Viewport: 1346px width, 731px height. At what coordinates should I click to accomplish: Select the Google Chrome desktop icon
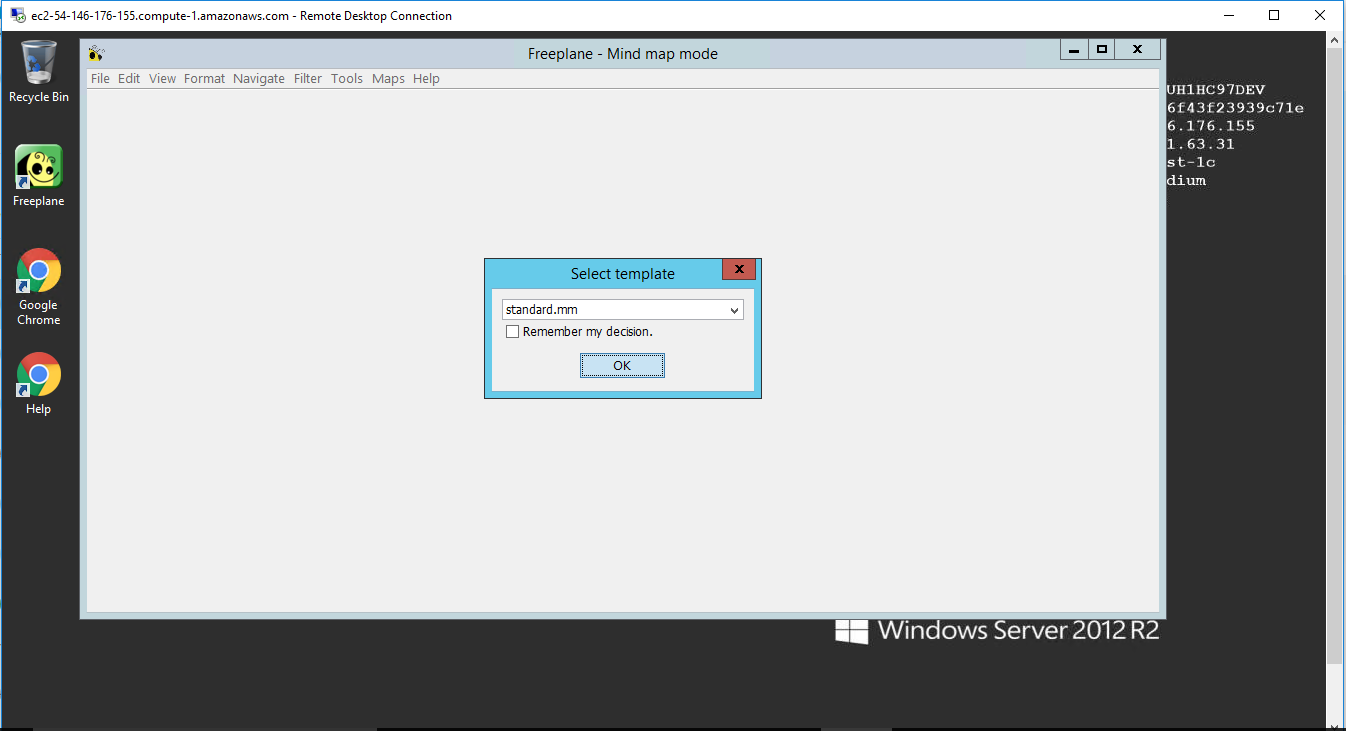tap(38, 274)
